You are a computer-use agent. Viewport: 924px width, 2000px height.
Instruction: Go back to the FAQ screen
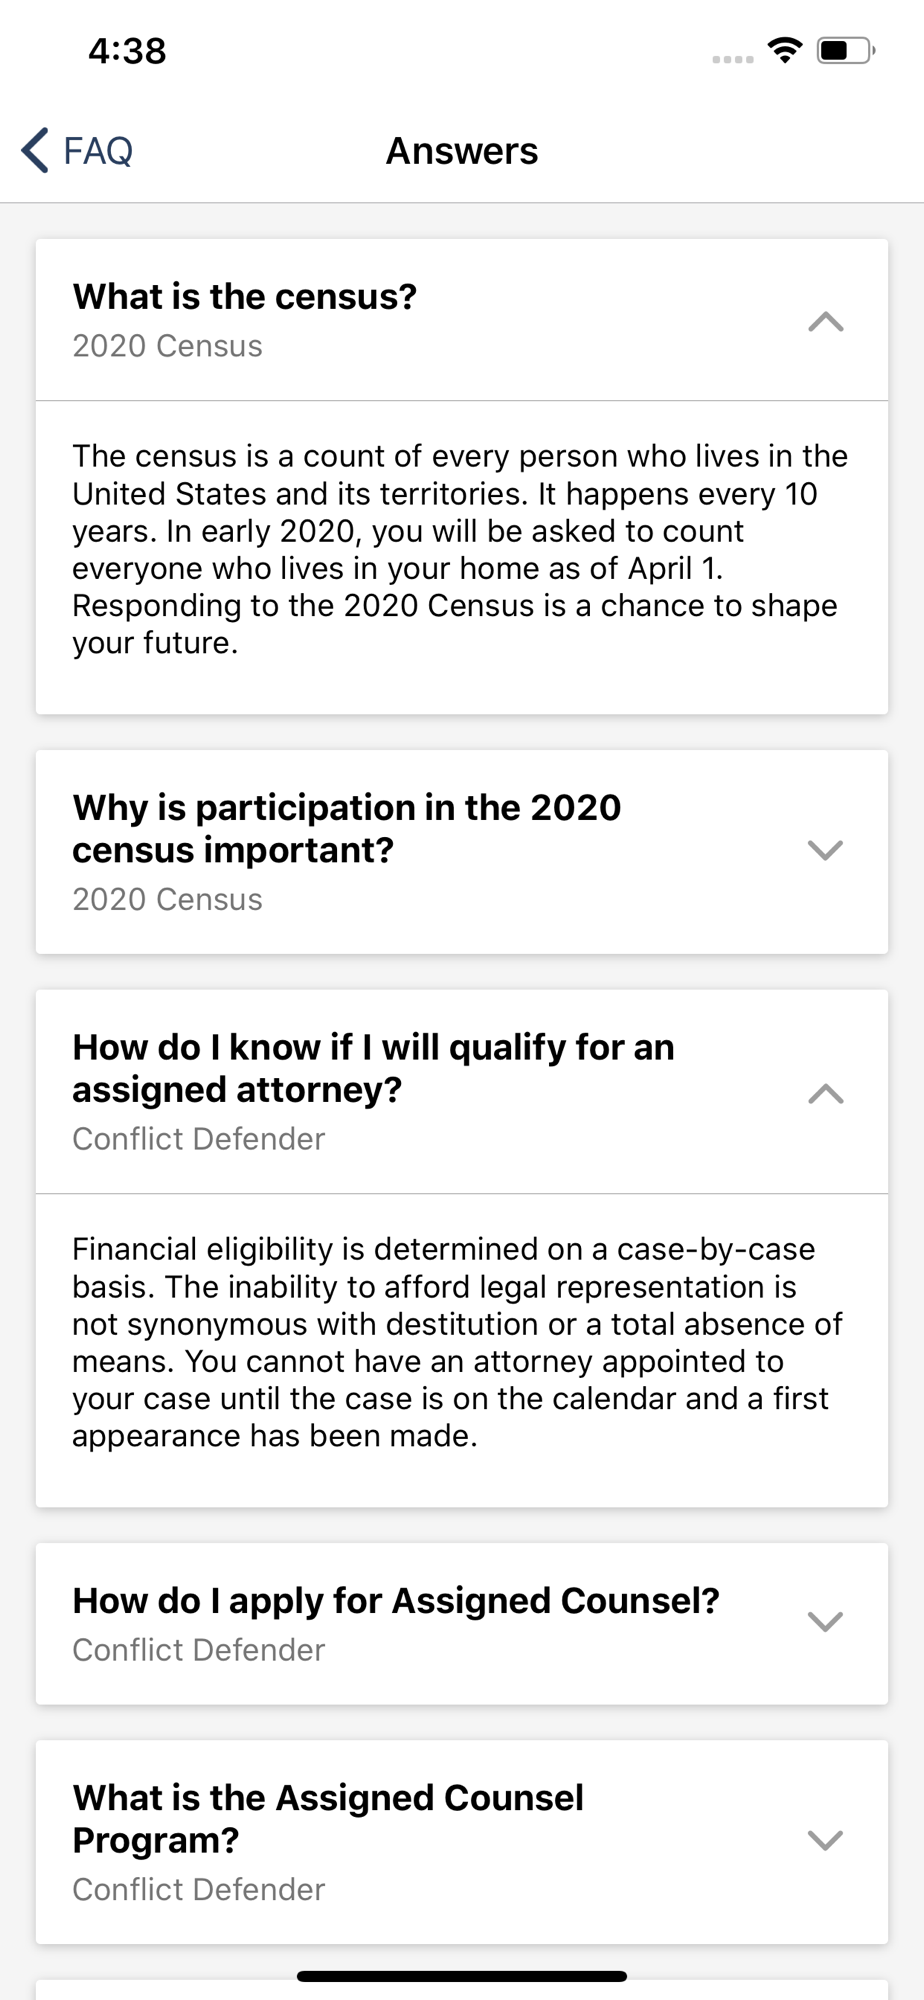coord(77,151)
